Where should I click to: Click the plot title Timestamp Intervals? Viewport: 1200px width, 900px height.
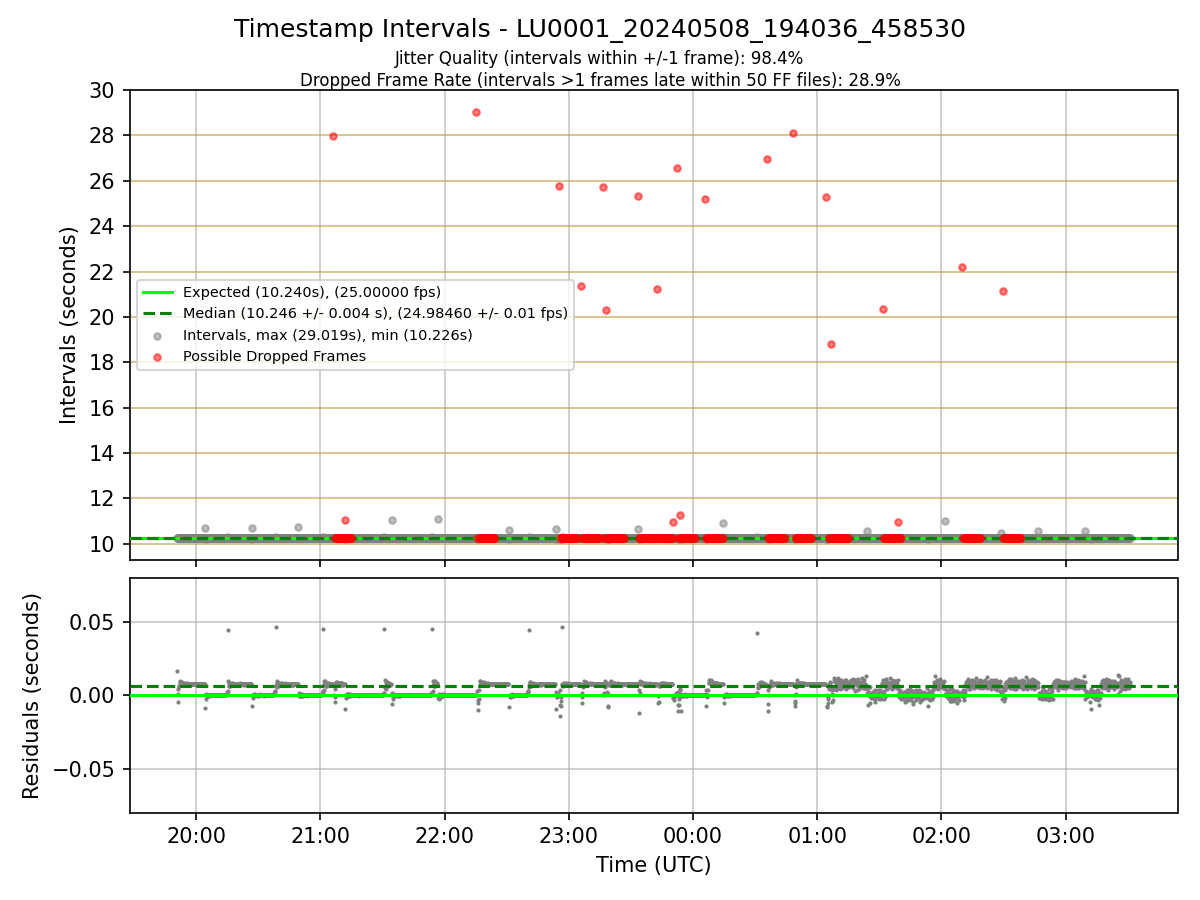[600, 29]
